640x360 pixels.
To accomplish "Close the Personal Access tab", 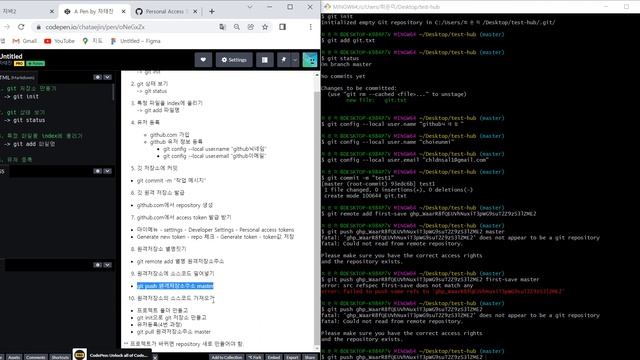I will coord(195,11).
